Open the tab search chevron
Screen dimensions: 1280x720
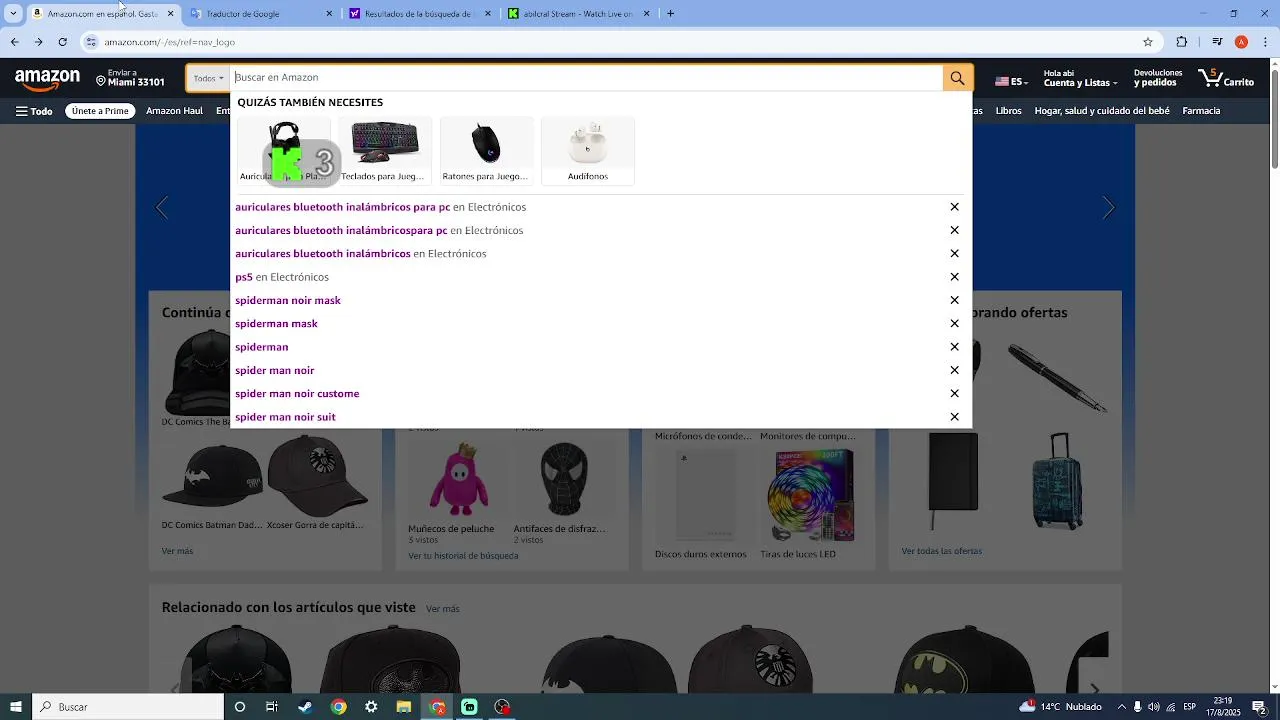13,13
